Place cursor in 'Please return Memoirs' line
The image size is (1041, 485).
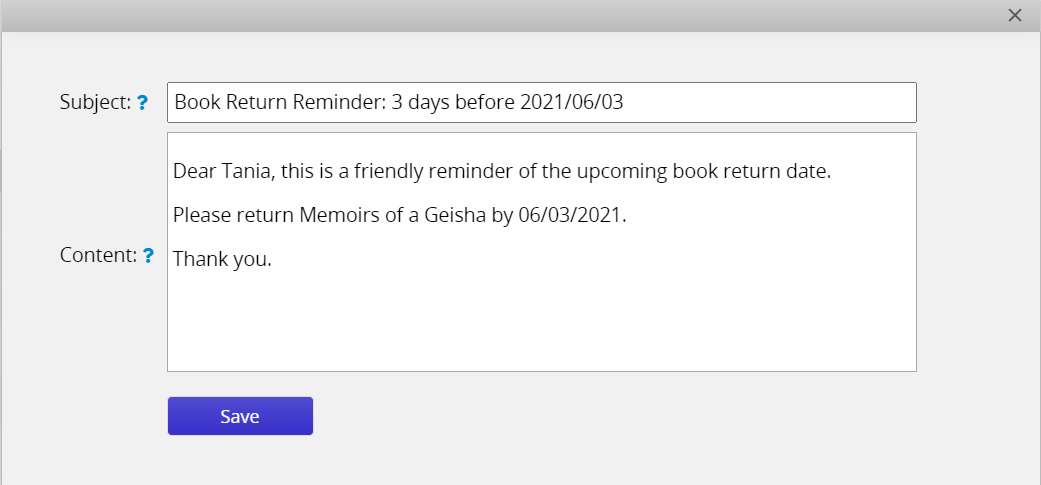coord(400,216)
